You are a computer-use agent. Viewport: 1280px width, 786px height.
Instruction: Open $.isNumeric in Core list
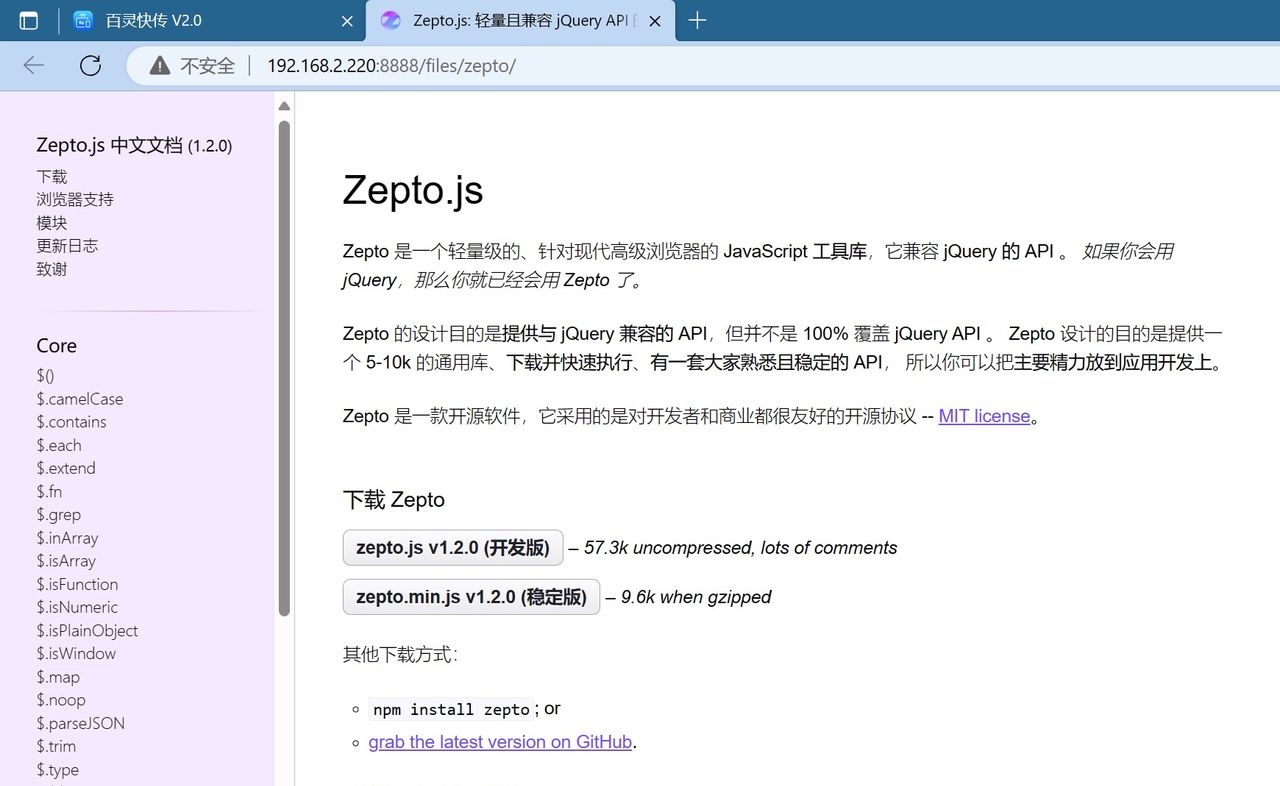click(x=77, y=607)
